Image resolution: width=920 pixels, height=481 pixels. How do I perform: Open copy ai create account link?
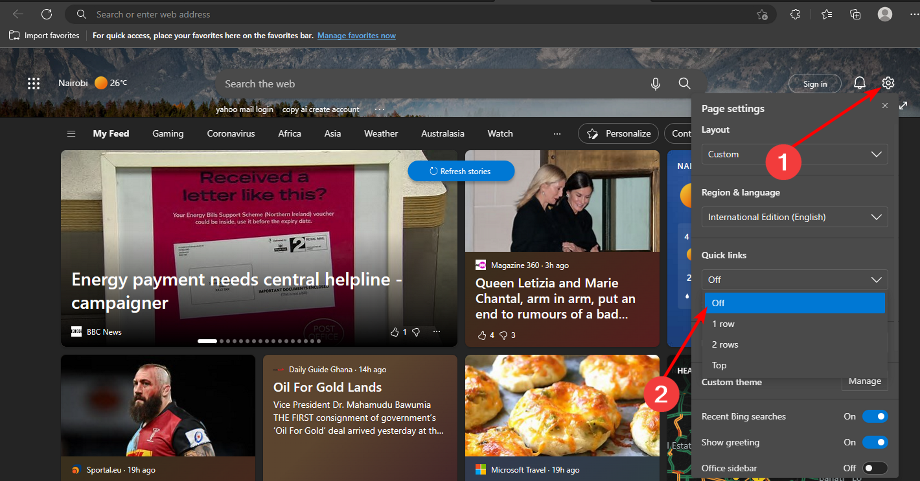point(321,110)
